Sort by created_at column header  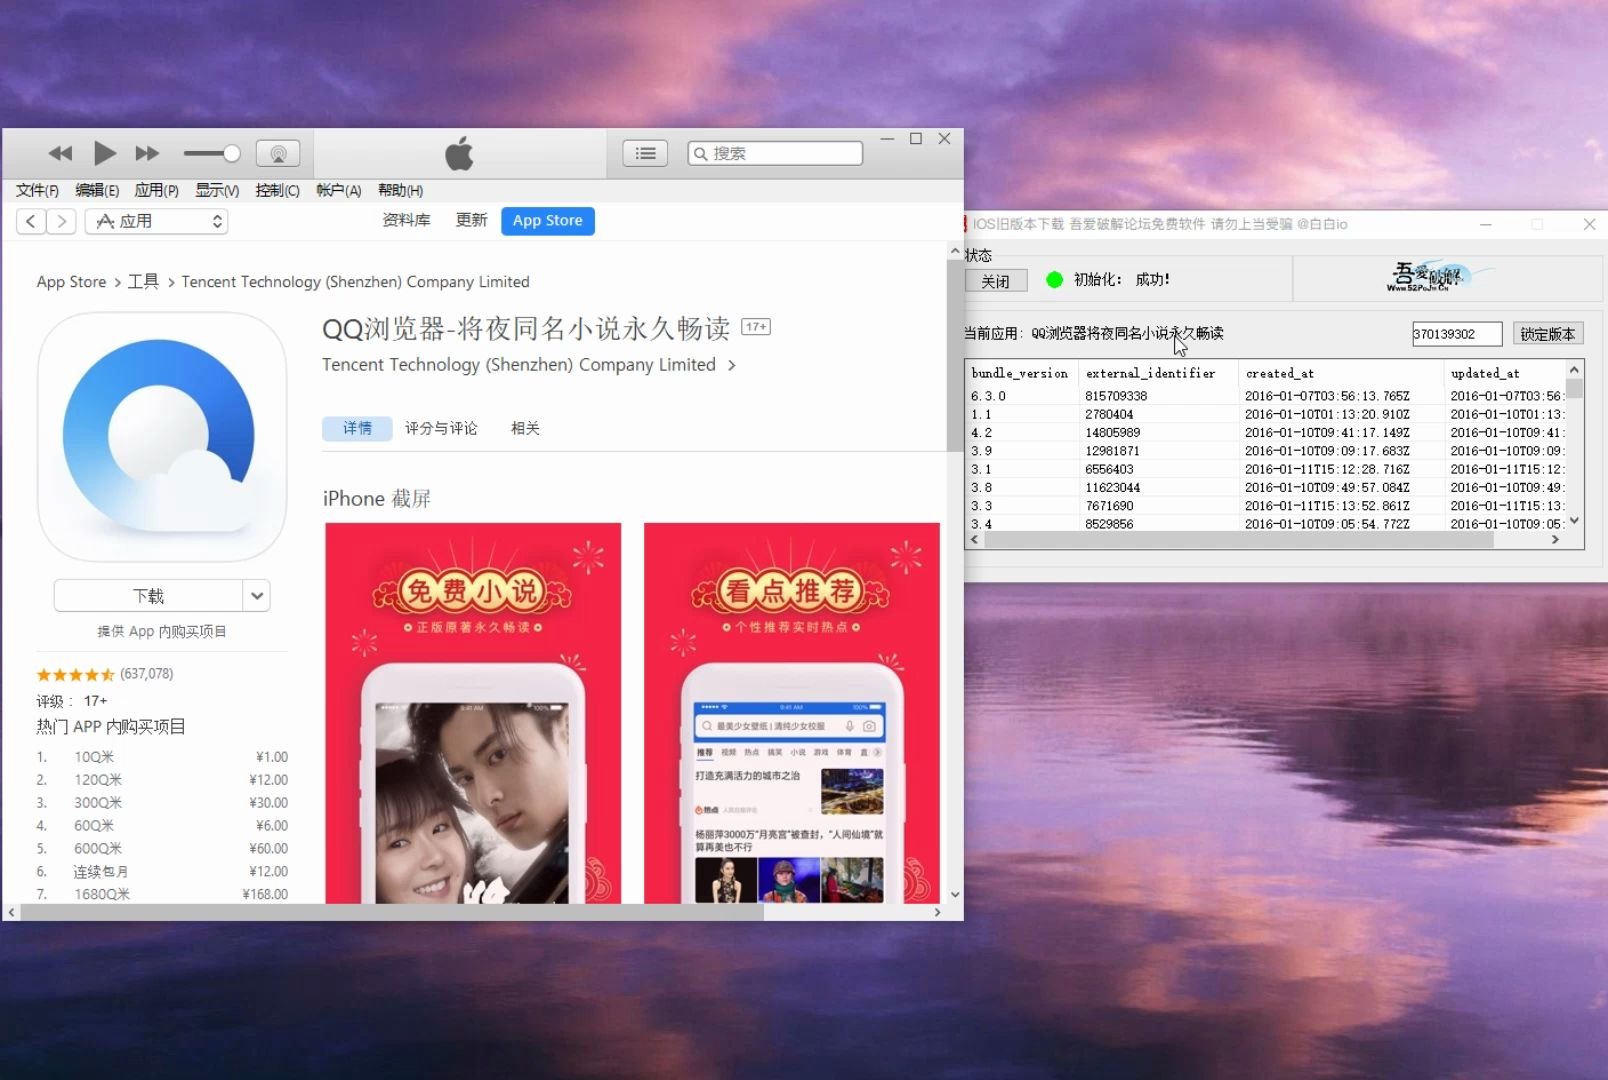click(x=1340, y=373)
